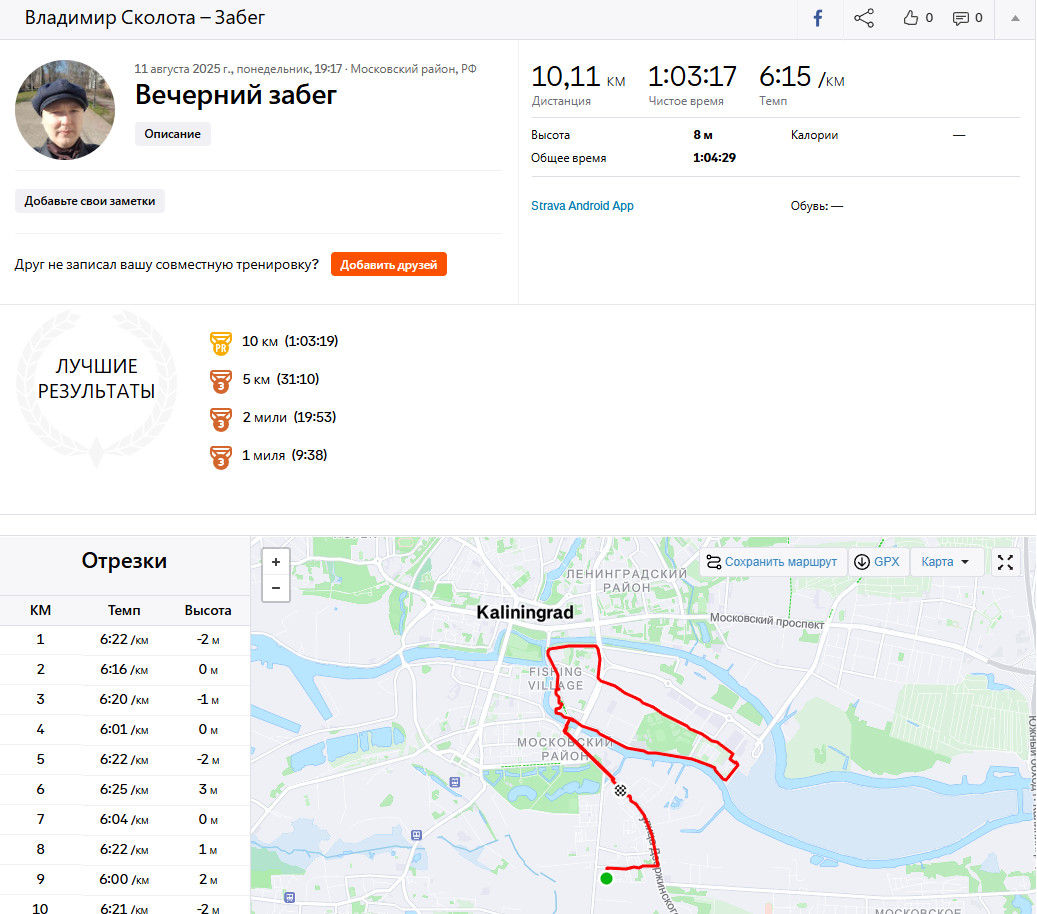Click the Добавить друзей button
Viewport: 1037px width, 914px height.
pyautogui.click(x=389, y=265)
